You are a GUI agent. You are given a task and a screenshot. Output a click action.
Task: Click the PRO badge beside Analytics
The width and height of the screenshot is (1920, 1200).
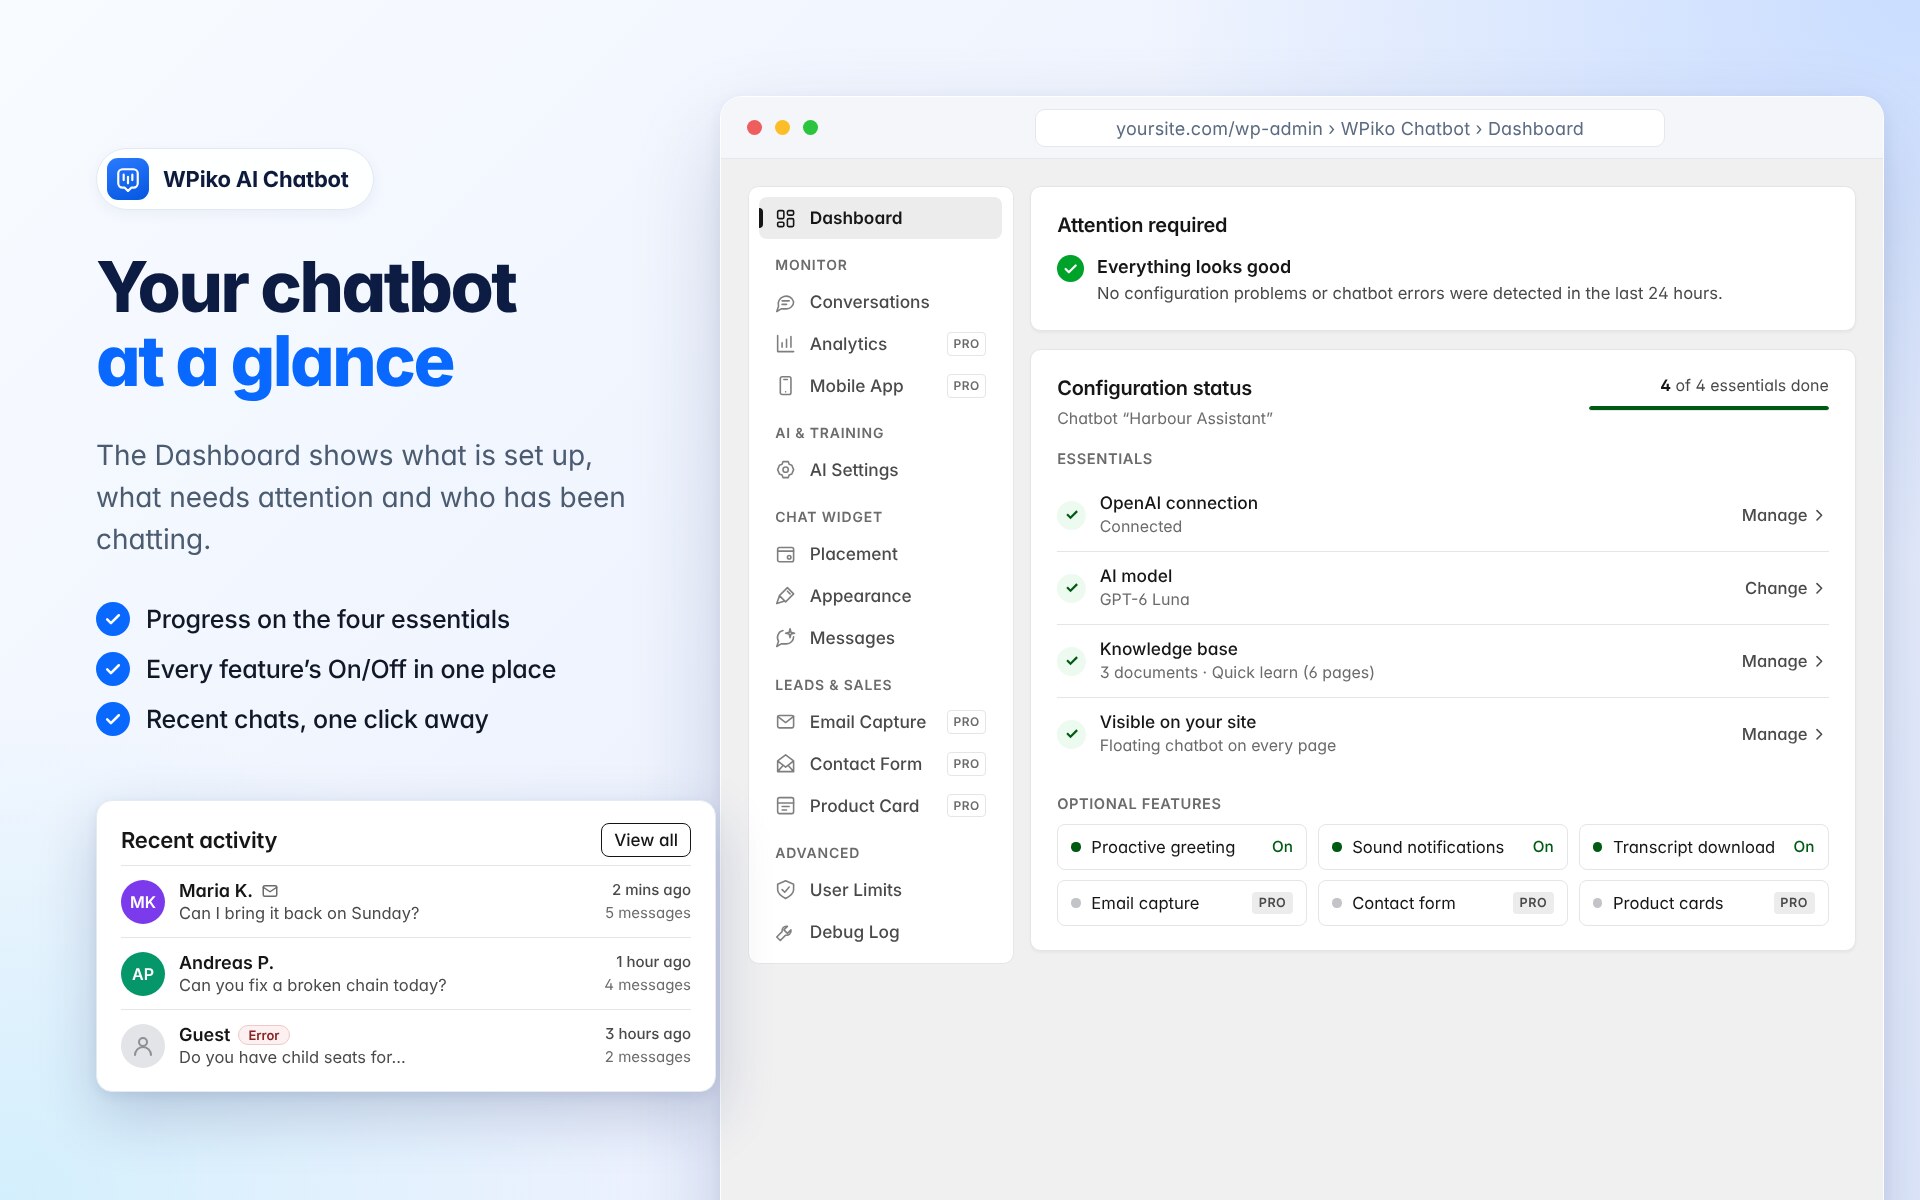966,344
